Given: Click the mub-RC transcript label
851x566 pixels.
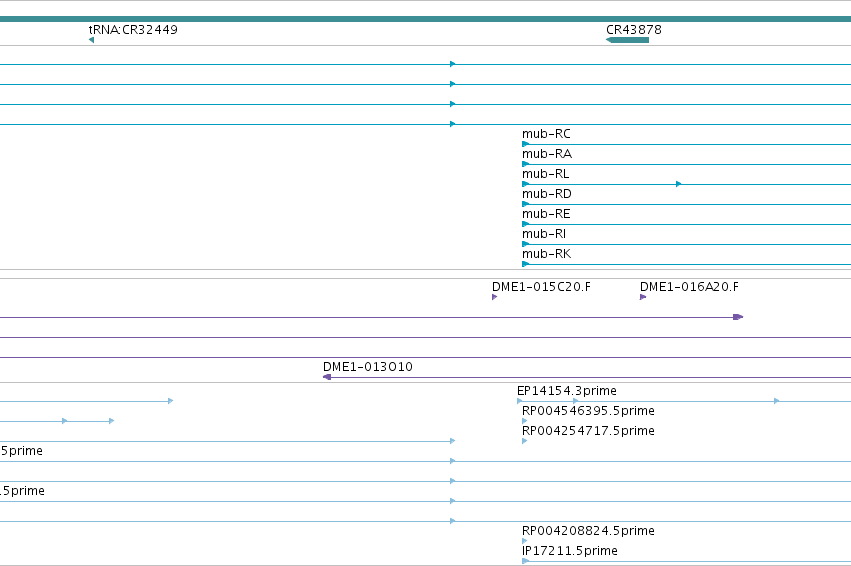Looking at the screenshot, I should click(546, 134).
